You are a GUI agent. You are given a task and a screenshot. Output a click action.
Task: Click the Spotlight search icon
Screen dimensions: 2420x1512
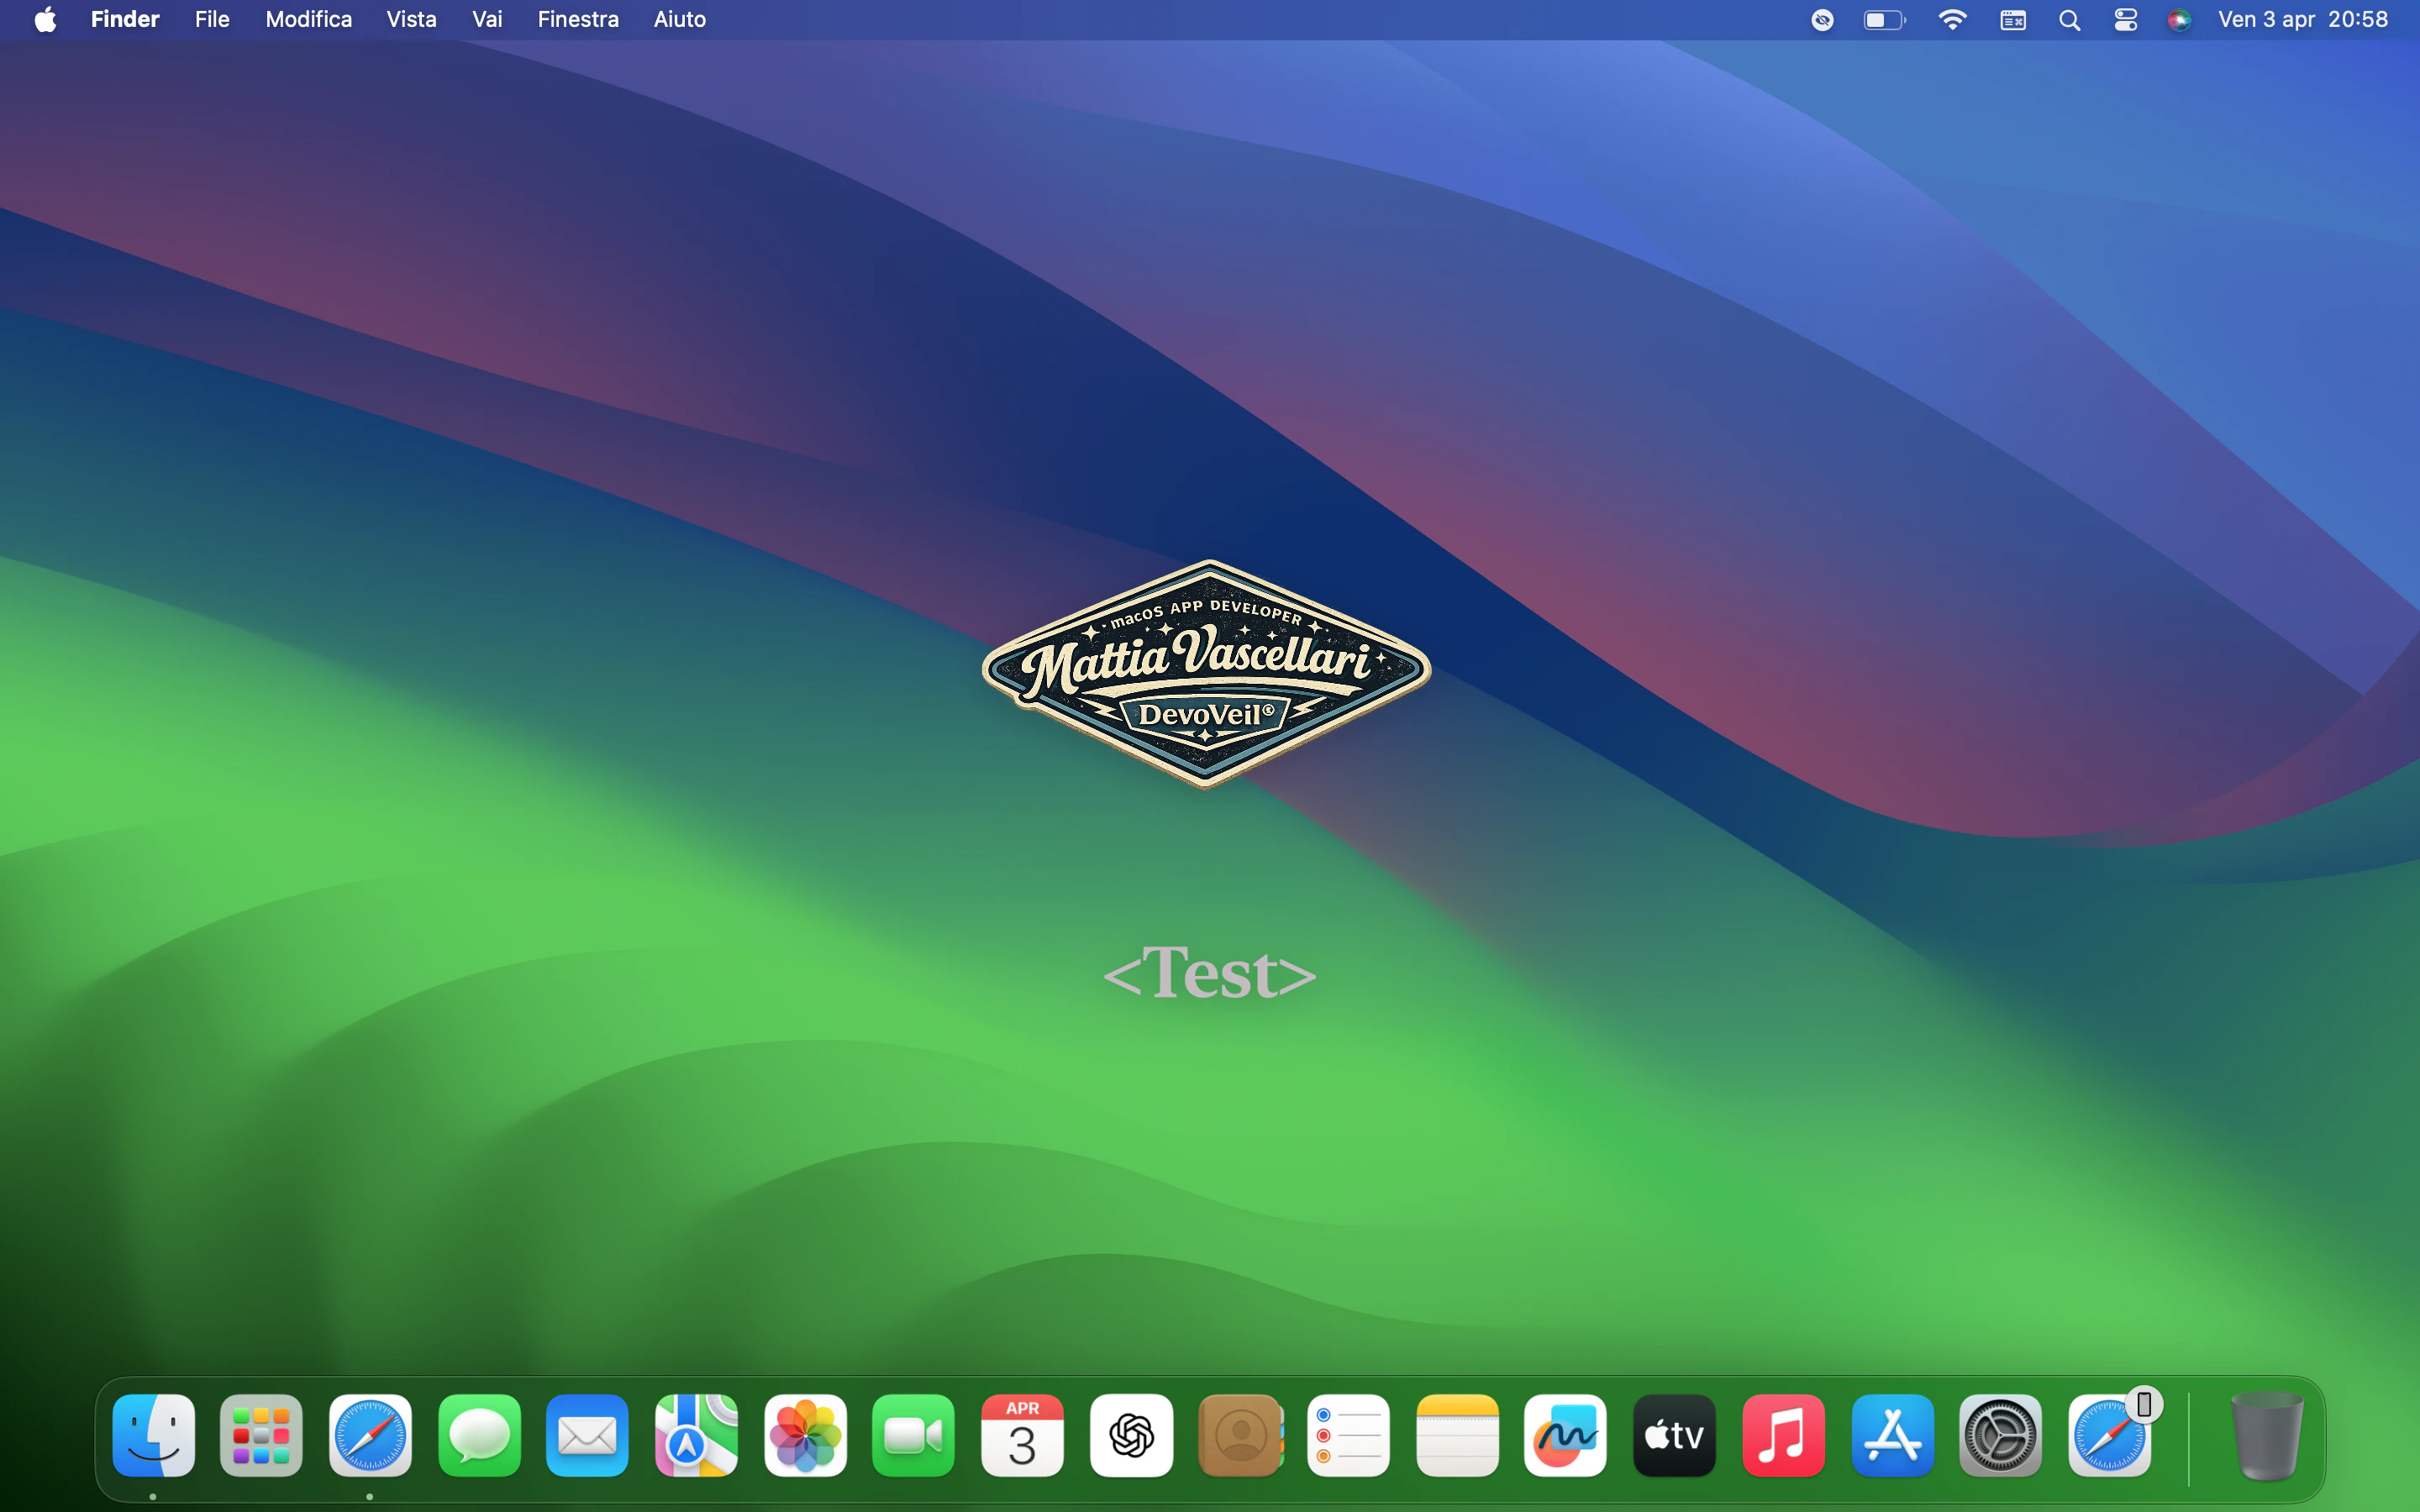tap(2069, 20)
